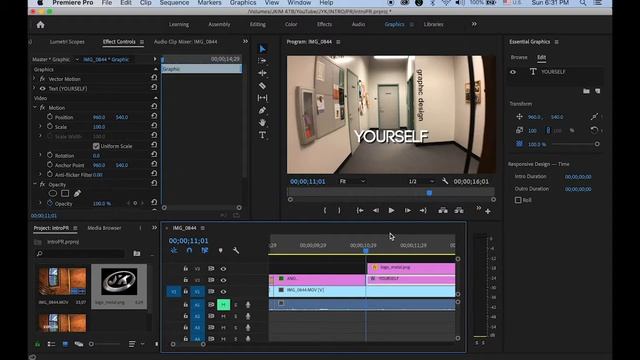Image resolution: width=640 pixels, height=360 pixels.
Task: Toggle linked selection in timeline
Action: [x=205, y=250]
